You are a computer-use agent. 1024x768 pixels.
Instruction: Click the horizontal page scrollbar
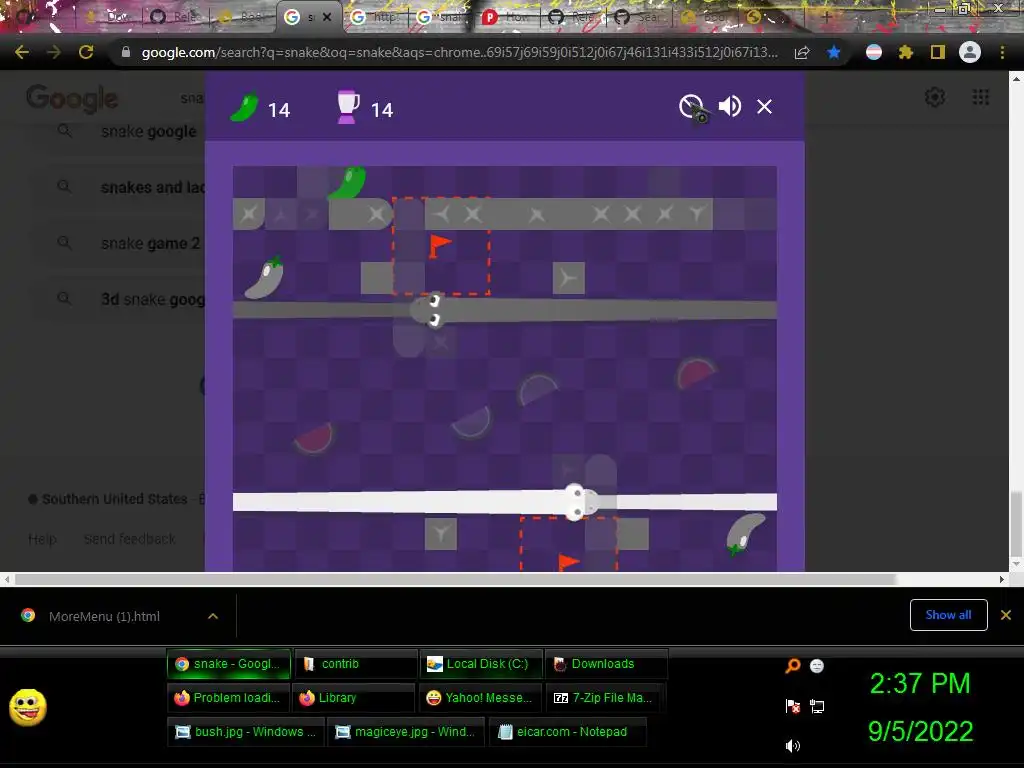tap(455, 579)
